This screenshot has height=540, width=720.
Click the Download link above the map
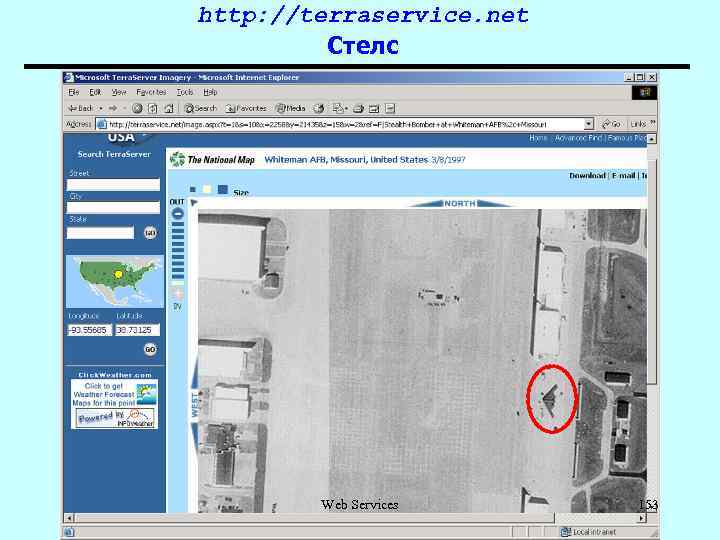(587, 175)
